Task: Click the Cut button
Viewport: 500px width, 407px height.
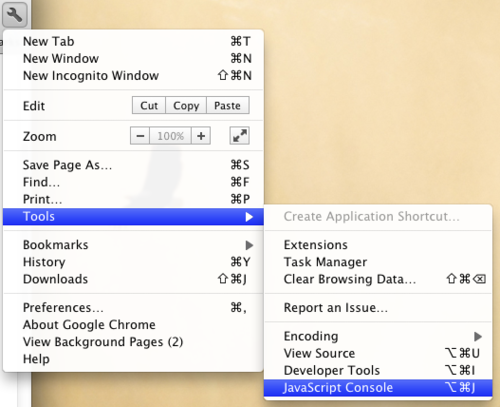Action: coord(149,105)
